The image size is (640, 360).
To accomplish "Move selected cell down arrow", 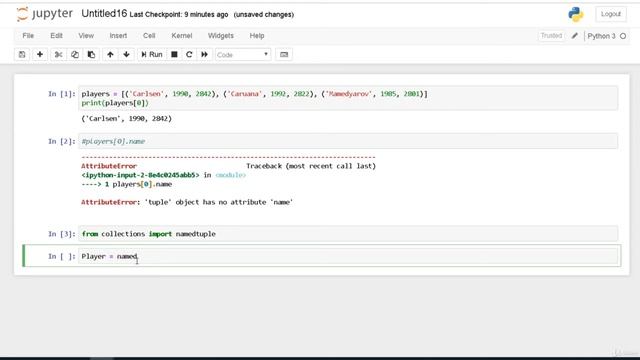I will [x=127, y=54].
